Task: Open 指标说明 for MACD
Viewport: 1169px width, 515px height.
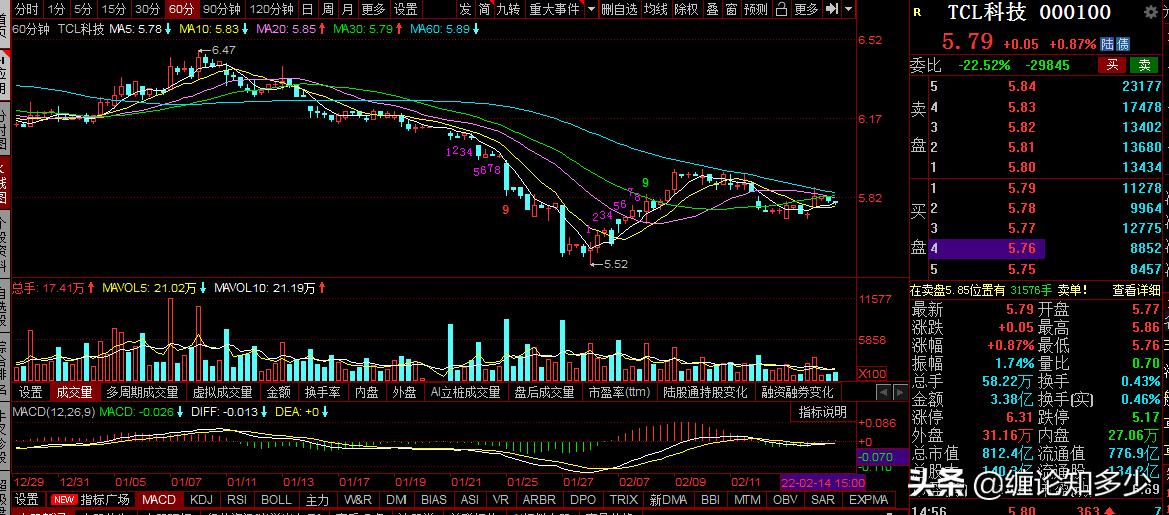Action: click(x=822, y=412)
